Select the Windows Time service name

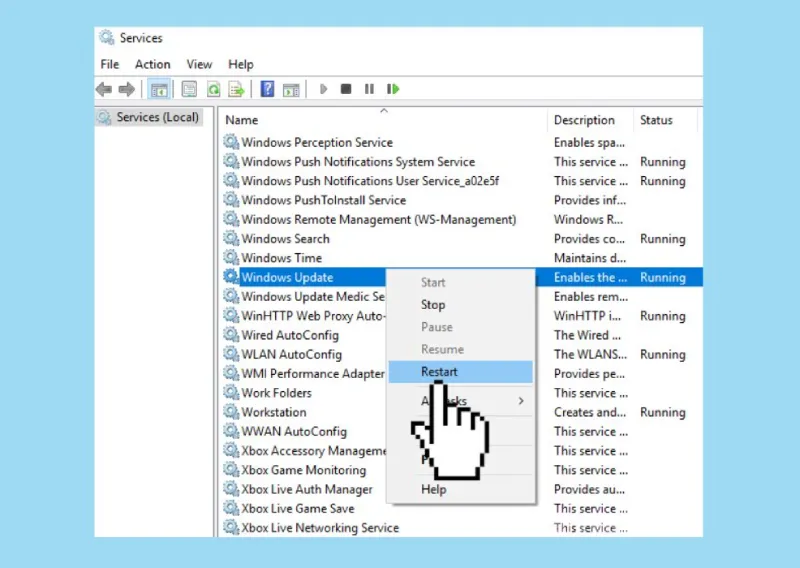282,258
